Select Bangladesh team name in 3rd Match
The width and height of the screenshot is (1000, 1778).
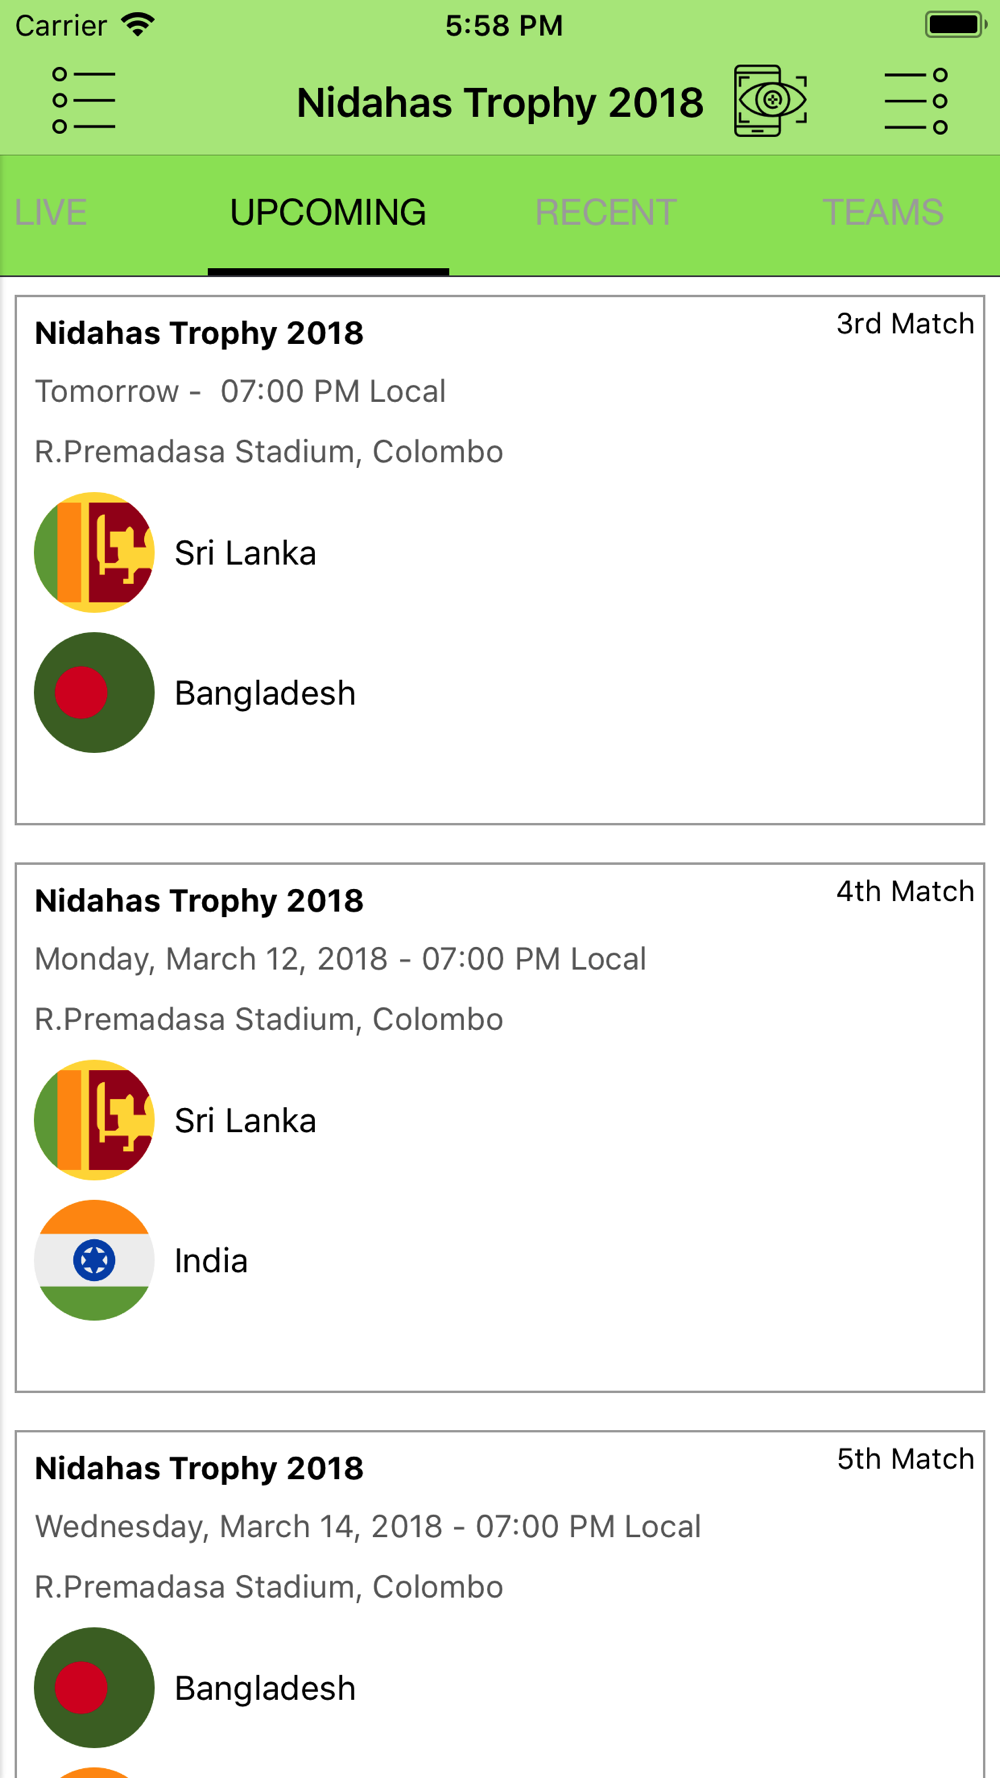(265, 693)
